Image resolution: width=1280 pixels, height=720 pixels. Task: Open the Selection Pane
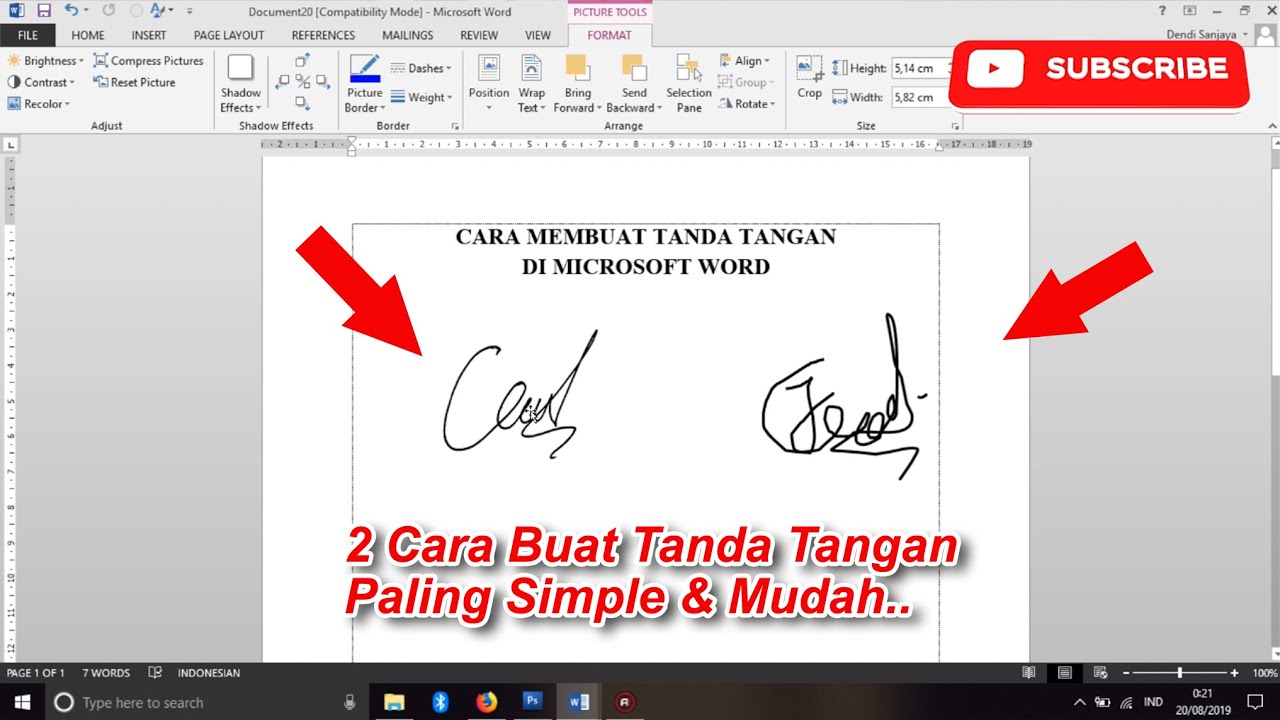pyautogui.click(x=689, y=84)
